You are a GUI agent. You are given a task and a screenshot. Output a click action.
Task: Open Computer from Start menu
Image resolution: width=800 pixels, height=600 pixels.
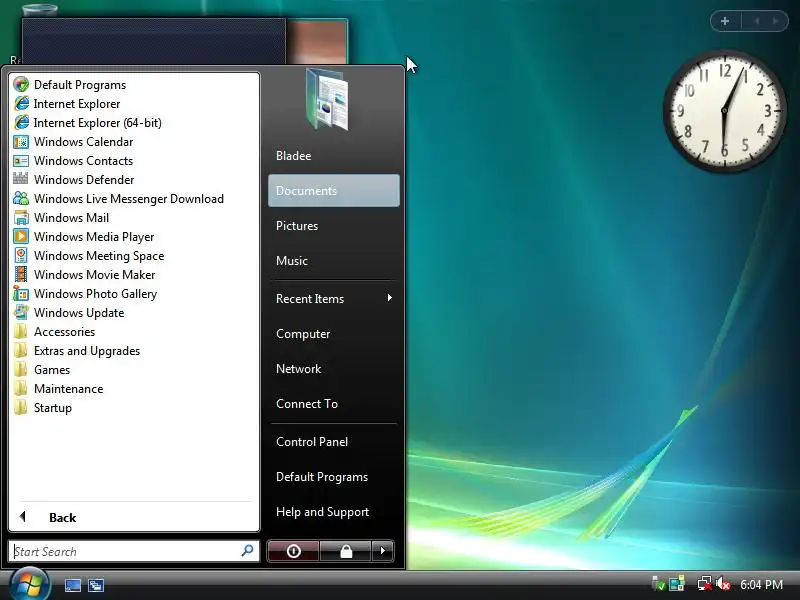[334, 334]
